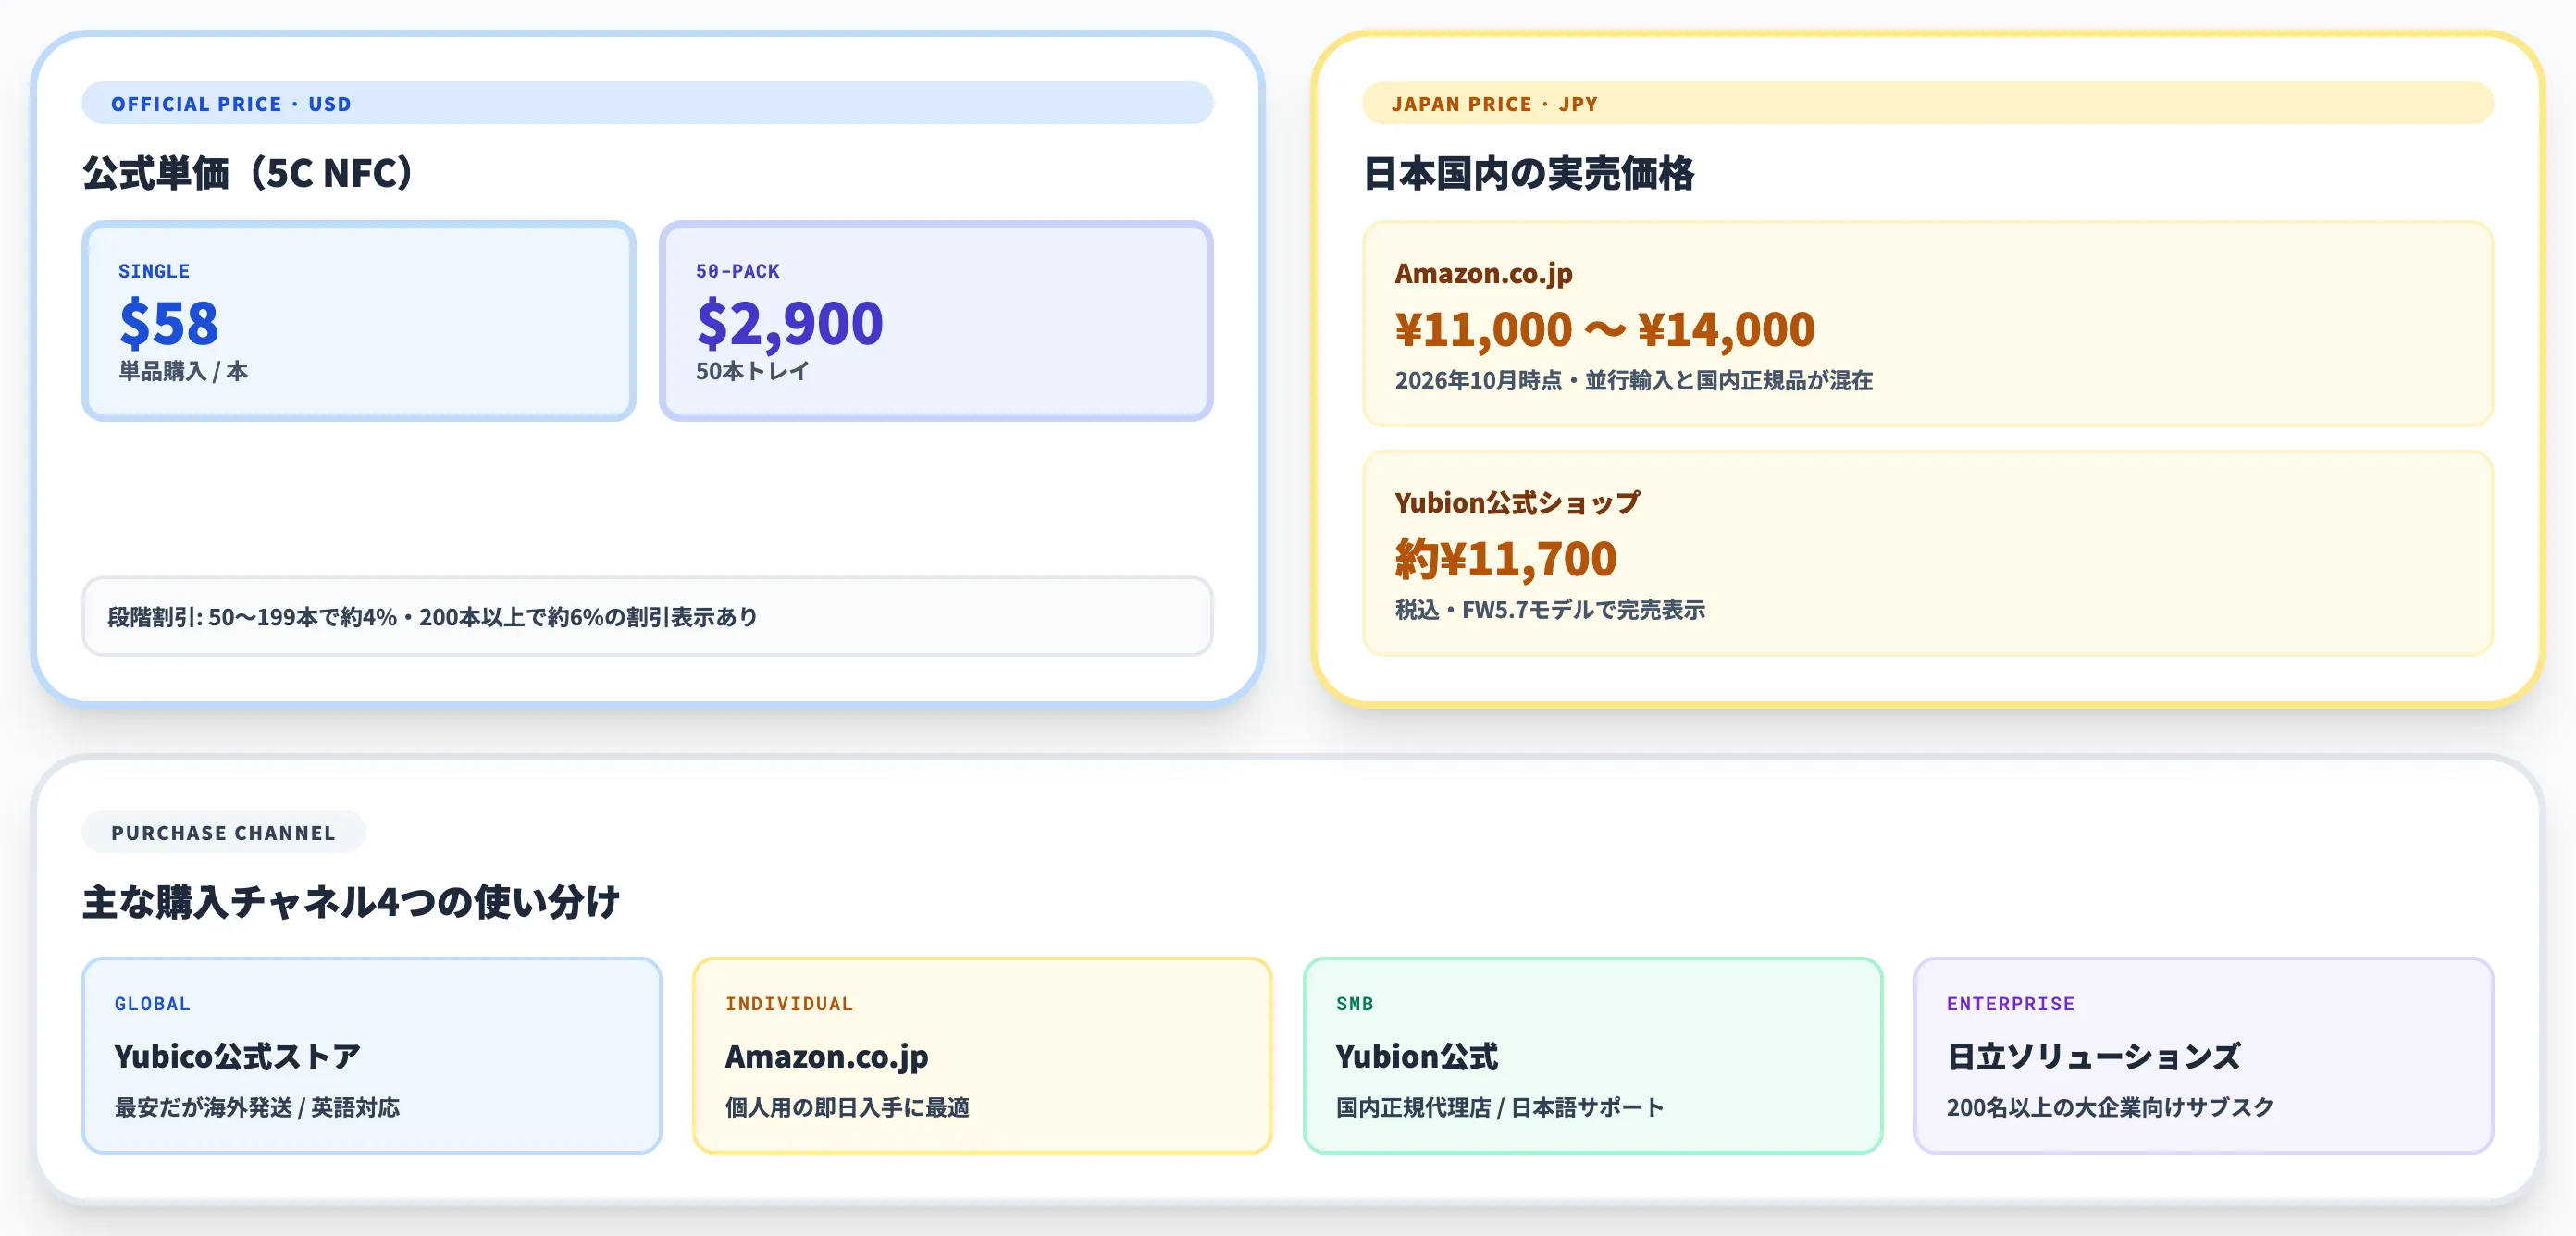Click the INDIVIDUAL label in the channel cards
Image resolution: width=2576 pixels, height=1236 pixels.
pyautogui.click(x=788, y=1003)
